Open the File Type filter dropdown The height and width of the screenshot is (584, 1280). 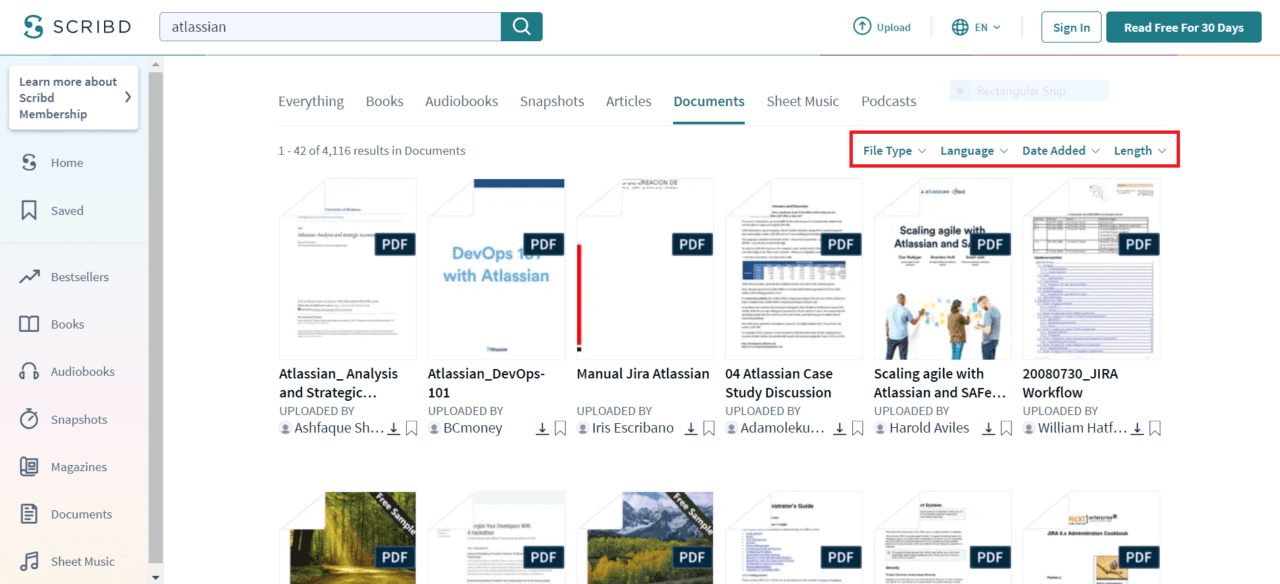(892, 150)
